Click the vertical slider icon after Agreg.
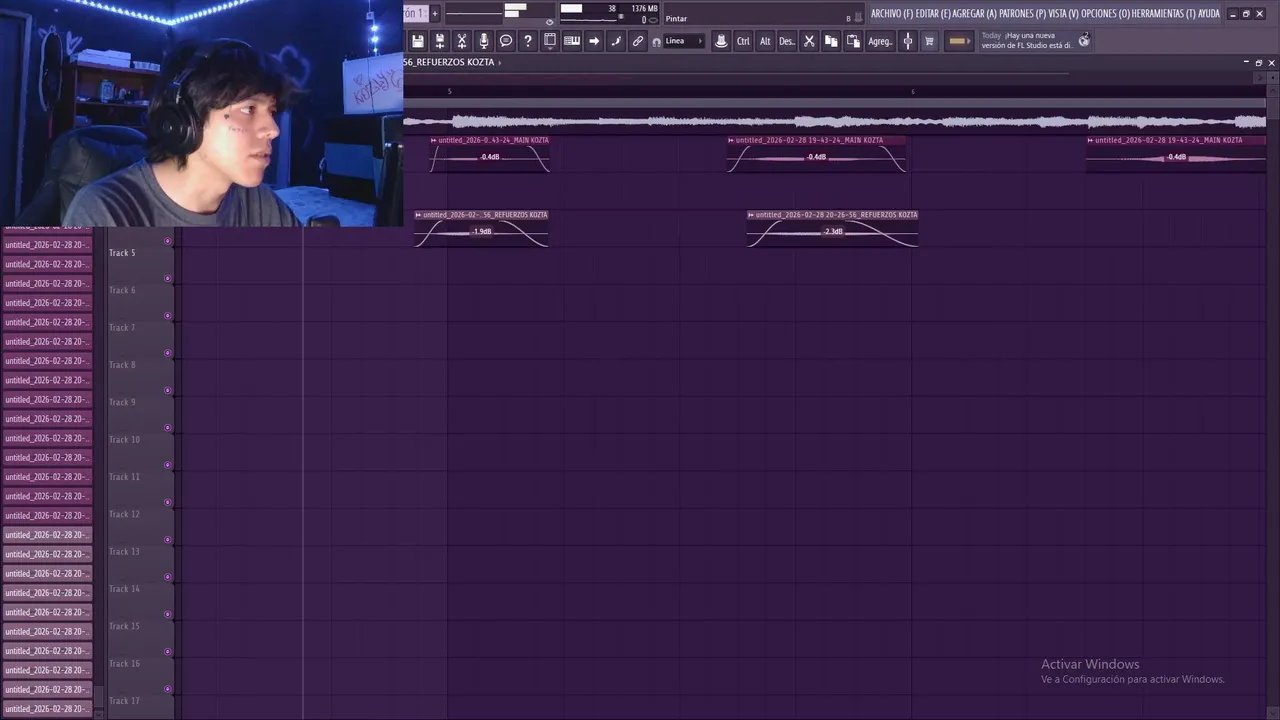Viewport: 1280px width, 720px height. click(908, 41)
